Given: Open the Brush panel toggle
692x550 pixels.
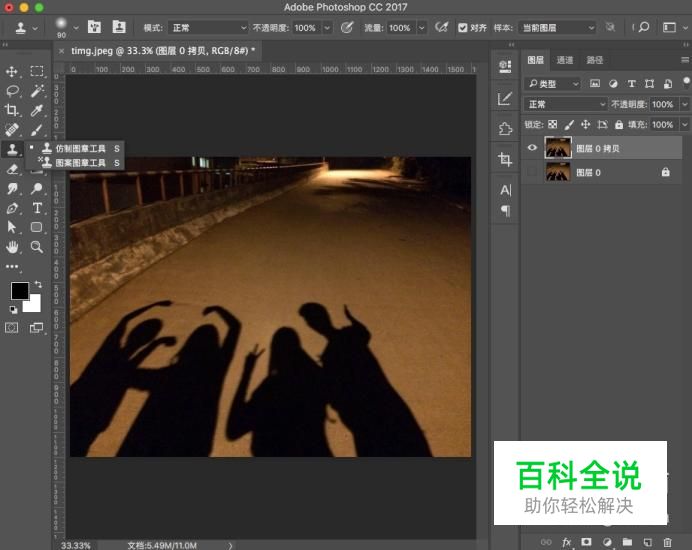Looking at the screenshot, I should 94,27.
